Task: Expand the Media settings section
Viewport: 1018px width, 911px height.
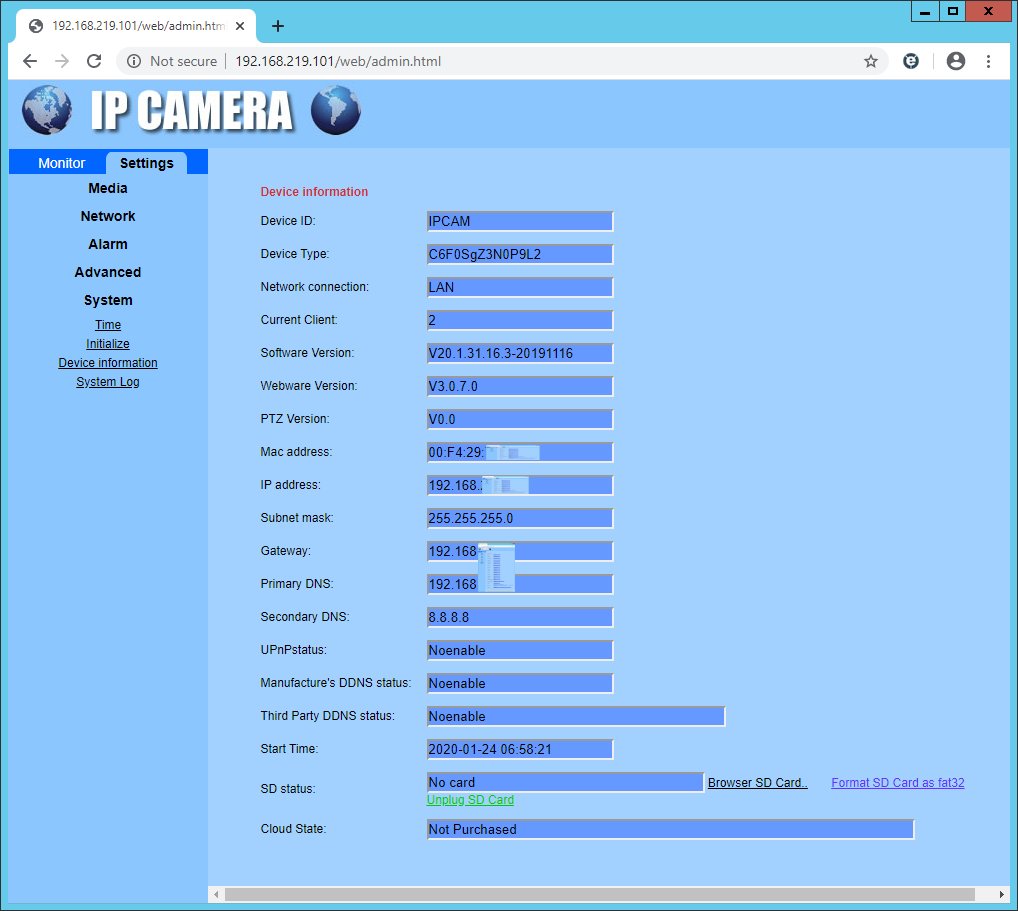Action: 108,188
